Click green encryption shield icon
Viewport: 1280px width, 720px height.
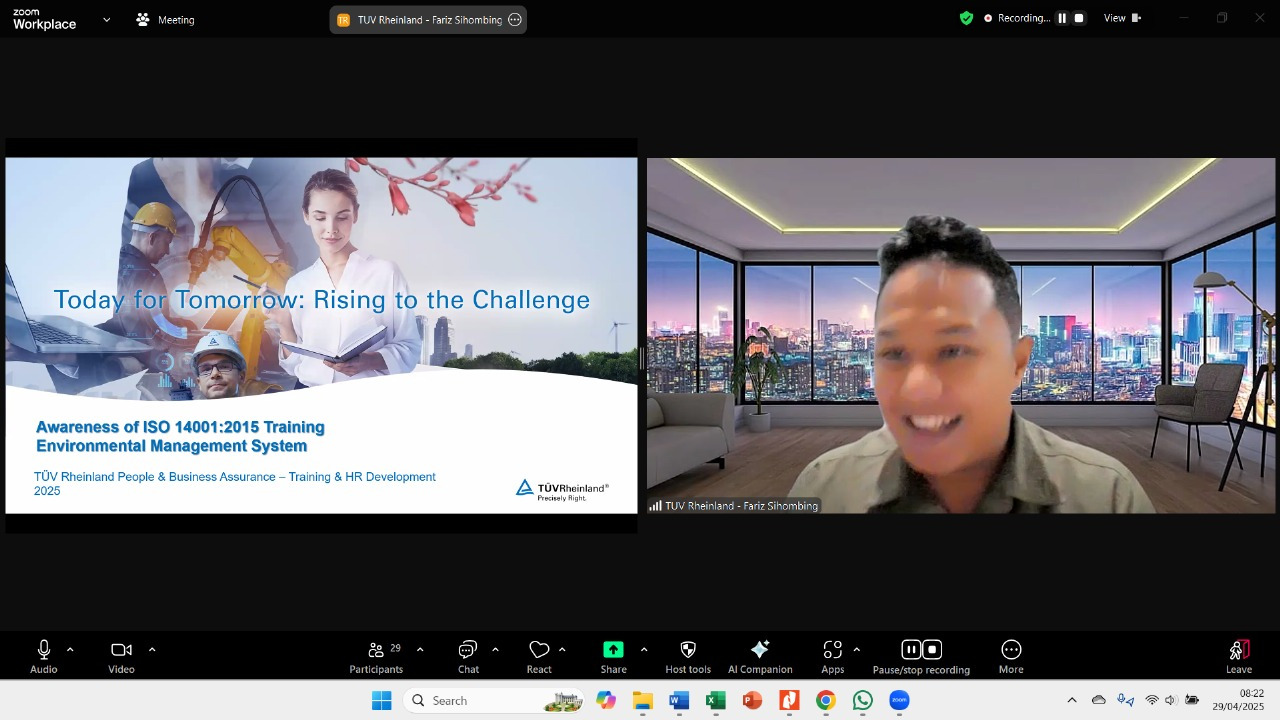coord(966,18)
